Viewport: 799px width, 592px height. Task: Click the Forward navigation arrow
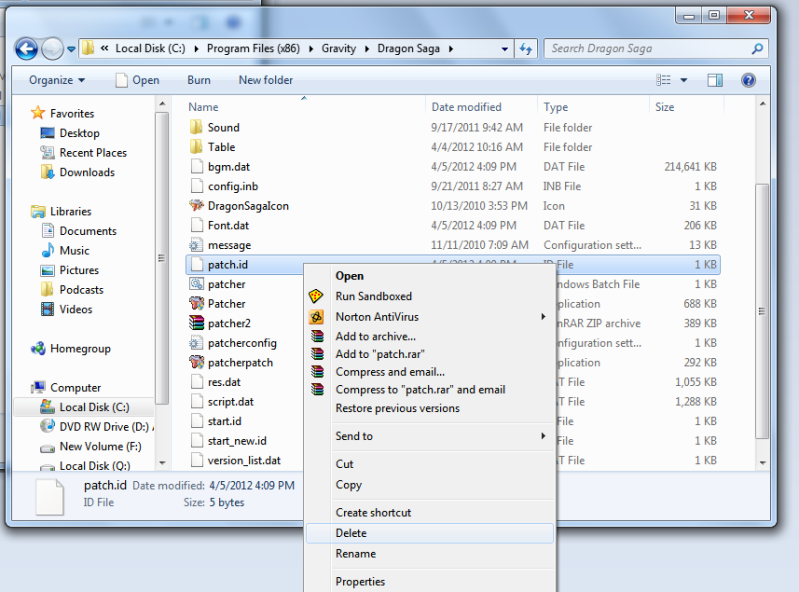click(52, 49)
